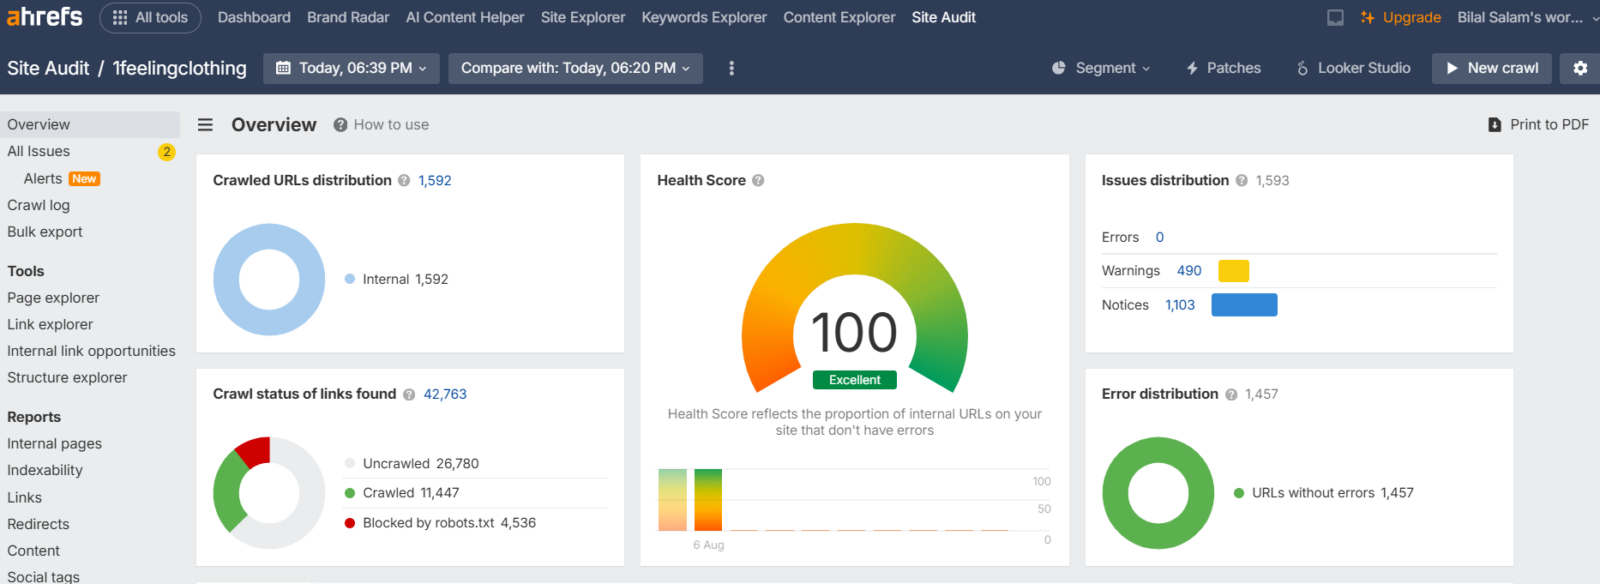
Task: Select Overview in sidebar
Action: (90, 125)
